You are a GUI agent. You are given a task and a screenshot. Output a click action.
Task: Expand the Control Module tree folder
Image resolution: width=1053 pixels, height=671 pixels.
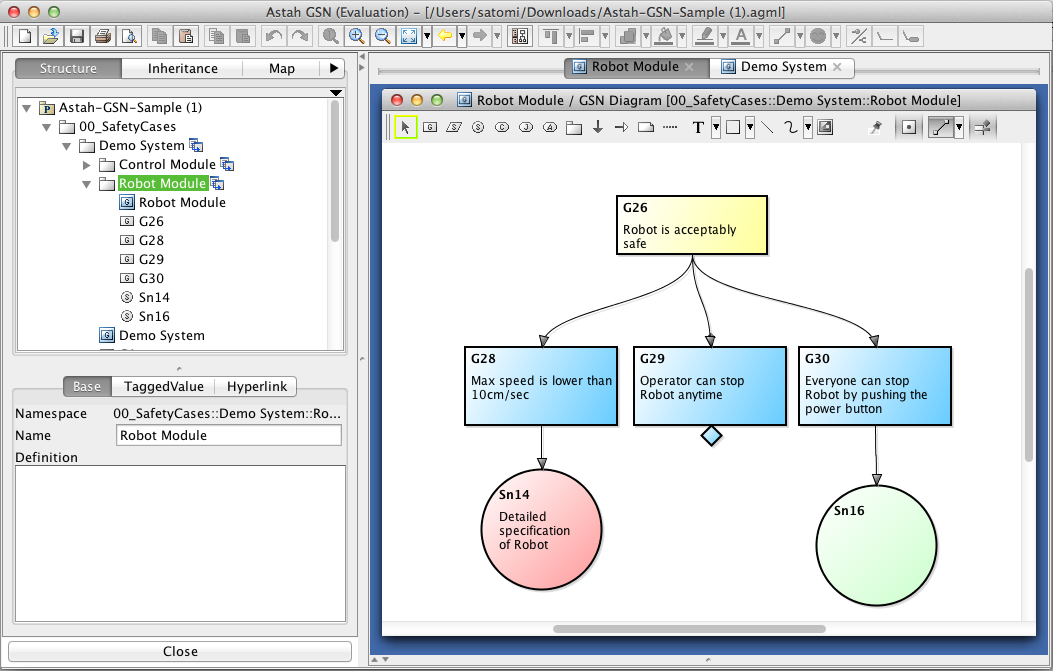(x=87, y=165)
